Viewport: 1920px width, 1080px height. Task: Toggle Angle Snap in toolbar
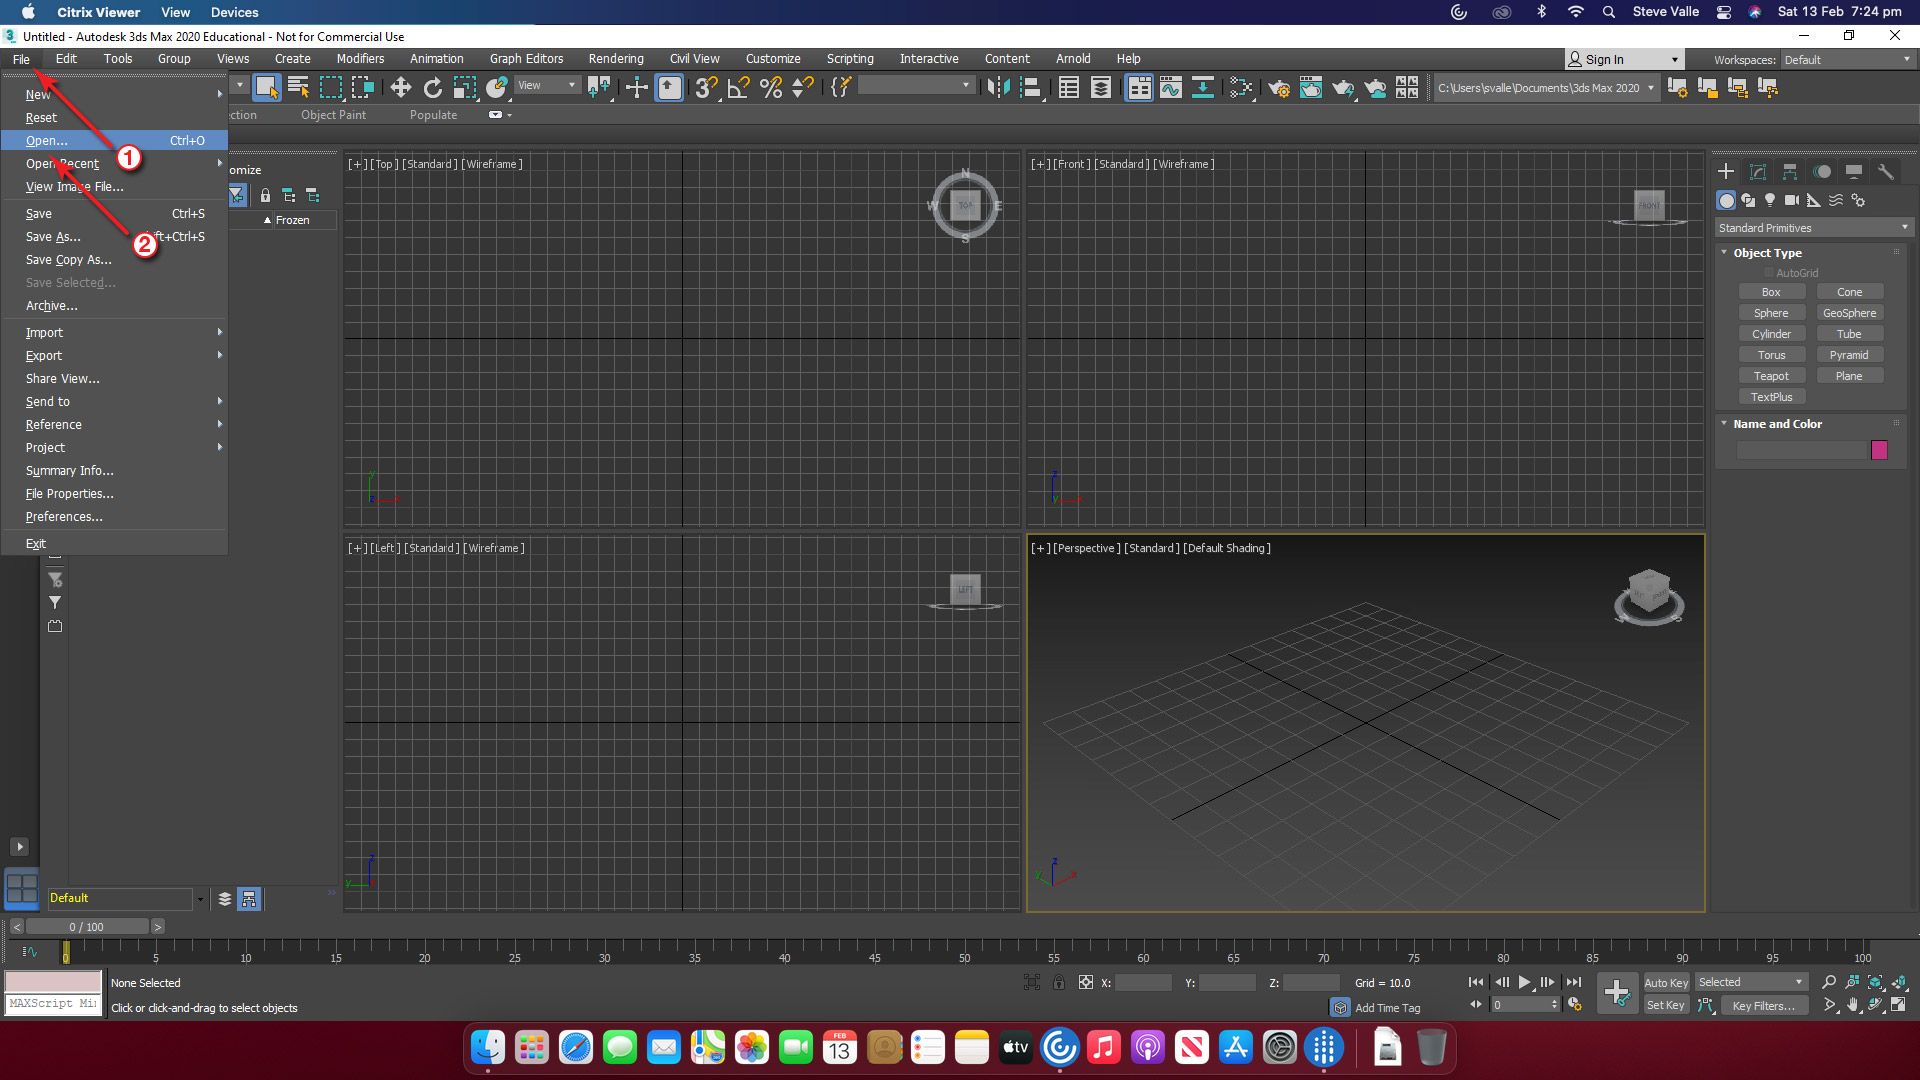tap(738, 88)
